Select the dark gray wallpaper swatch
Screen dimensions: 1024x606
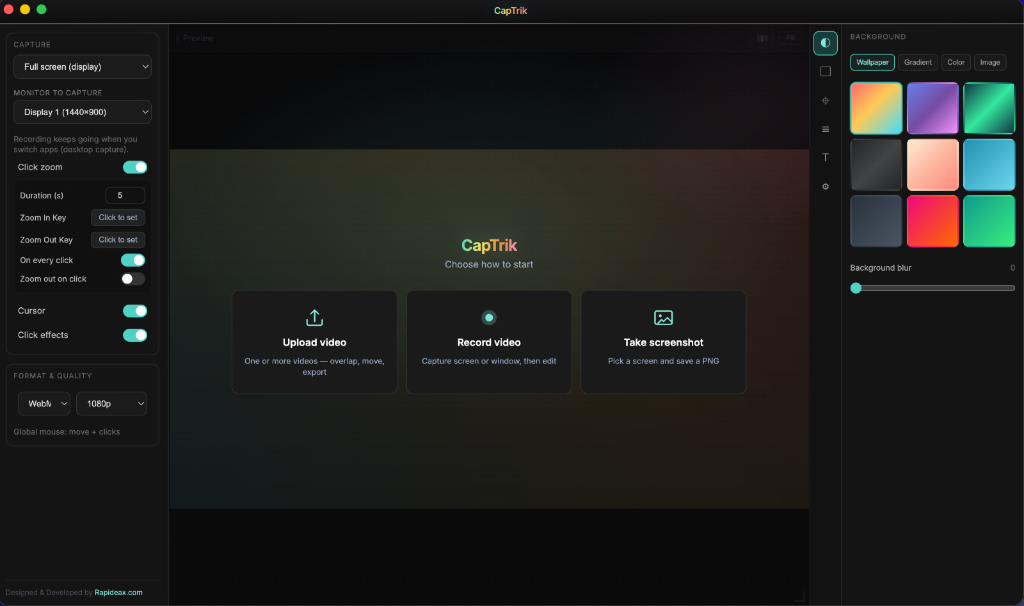coord(876,165)
